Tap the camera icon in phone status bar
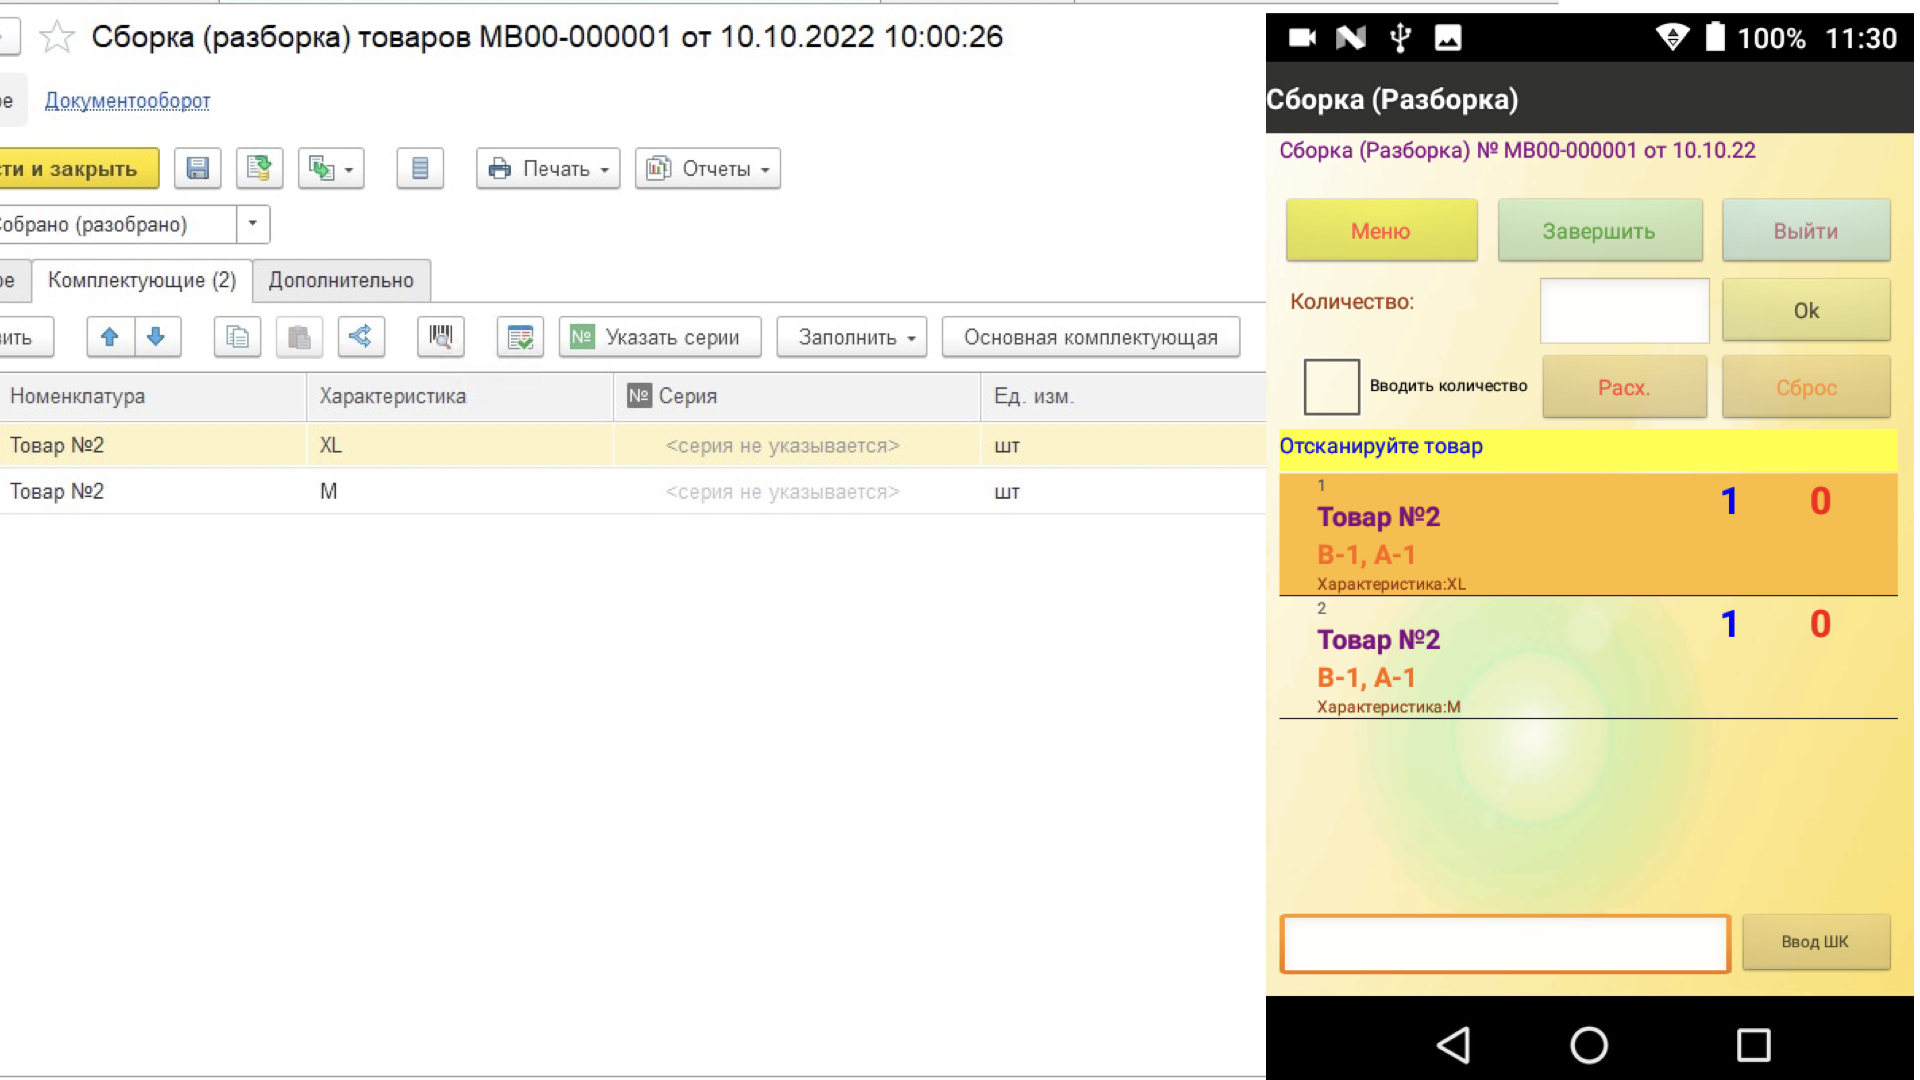Viewport: 1920px width, 1080px height. pyautogui.click(x=1302, y=38)
